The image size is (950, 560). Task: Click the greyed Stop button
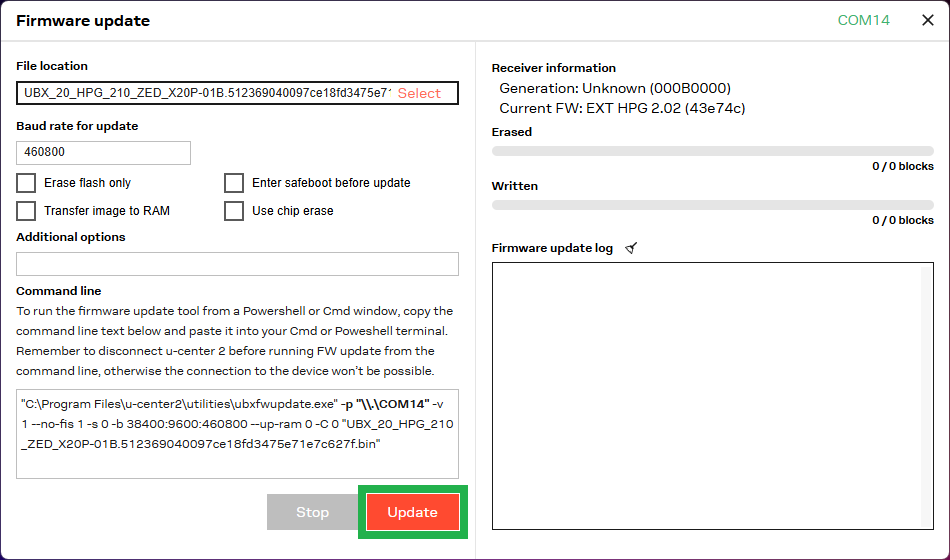313,512
